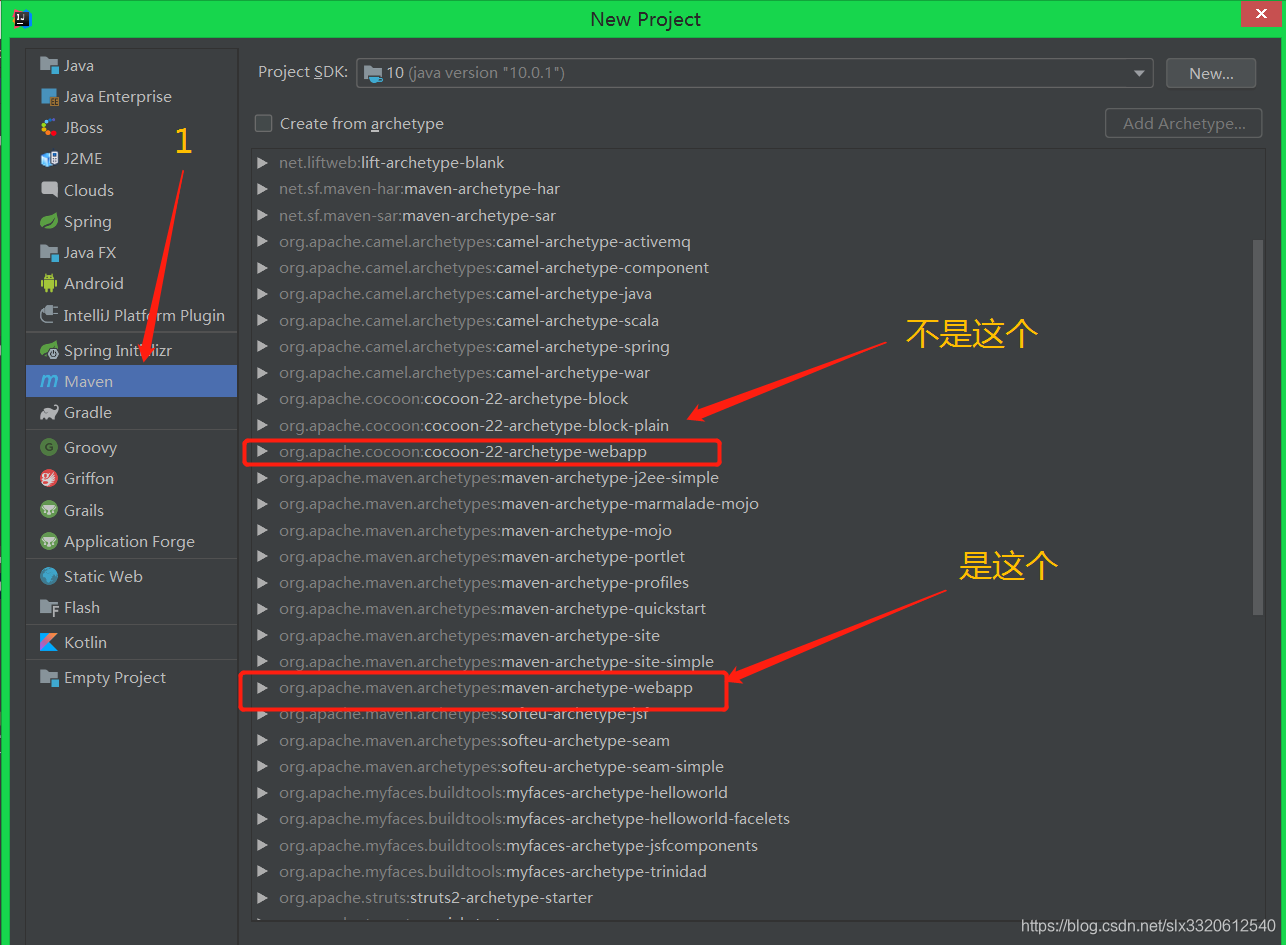Select the Kotlin project type

click(x=131, y=642)
